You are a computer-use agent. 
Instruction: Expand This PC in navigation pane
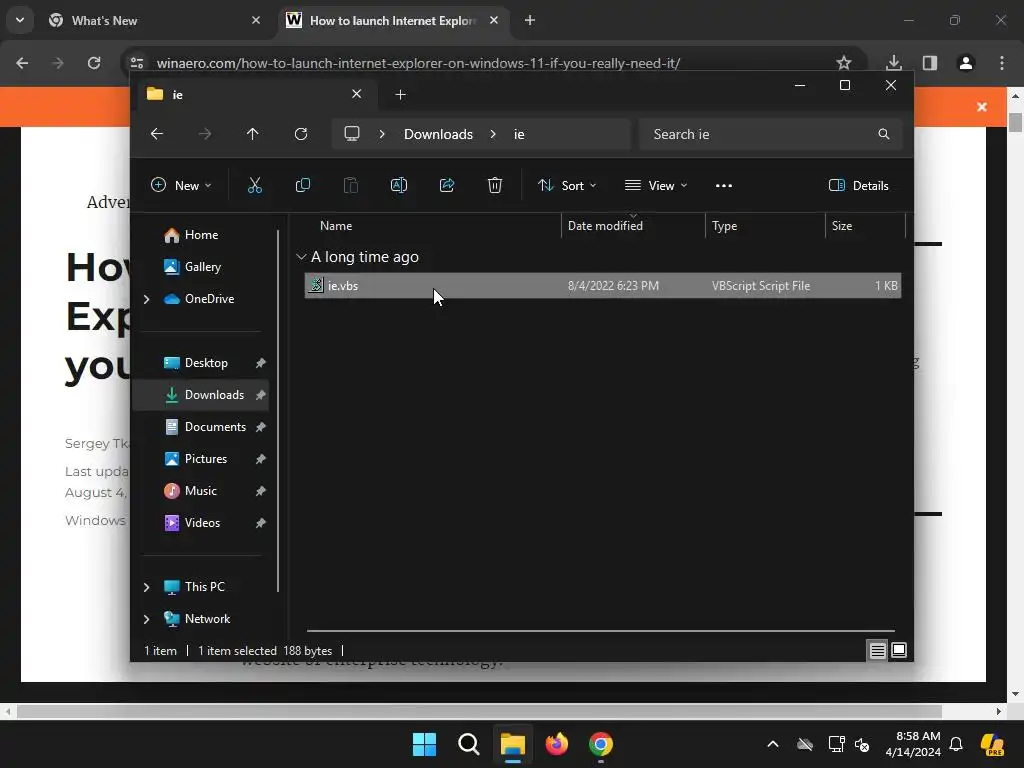coord(146,587)
